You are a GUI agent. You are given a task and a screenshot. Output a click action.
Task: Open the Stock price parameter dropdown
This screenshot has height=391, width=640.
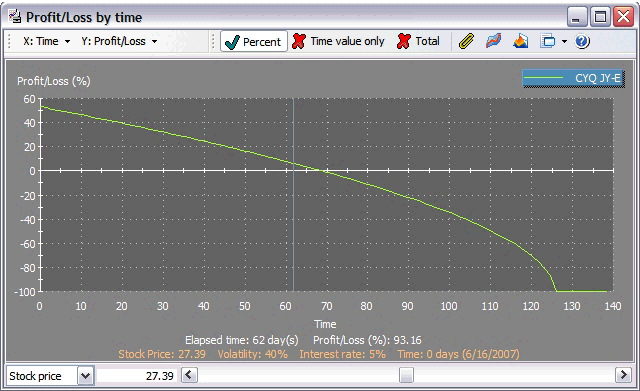pos(85,375)
